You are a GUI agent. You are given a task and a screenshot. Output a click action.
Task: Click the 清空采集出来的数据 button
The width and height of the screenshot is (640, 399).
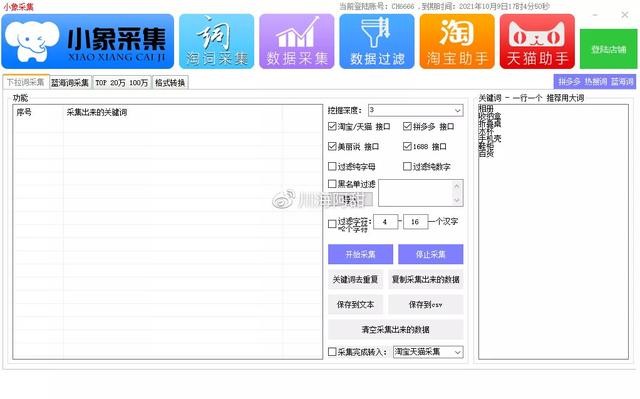point(396,329)
